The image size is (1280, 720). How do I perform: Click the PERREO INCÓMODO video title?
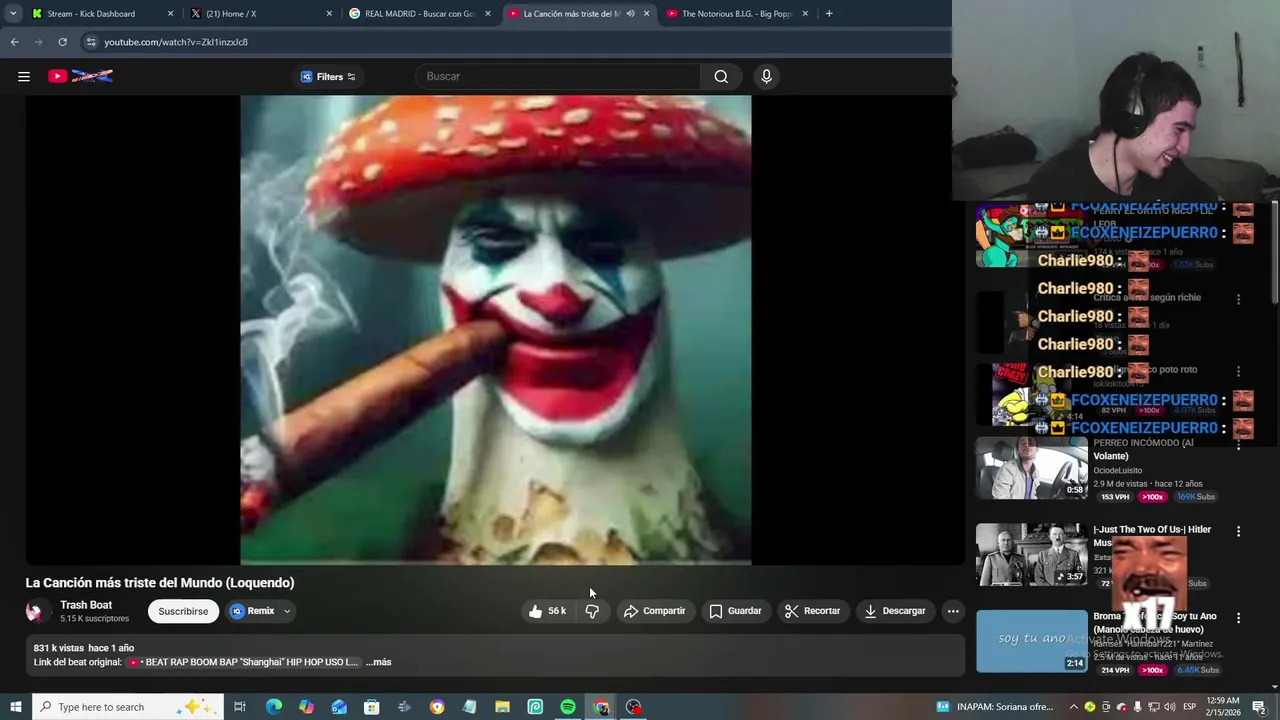(1143, 449)
